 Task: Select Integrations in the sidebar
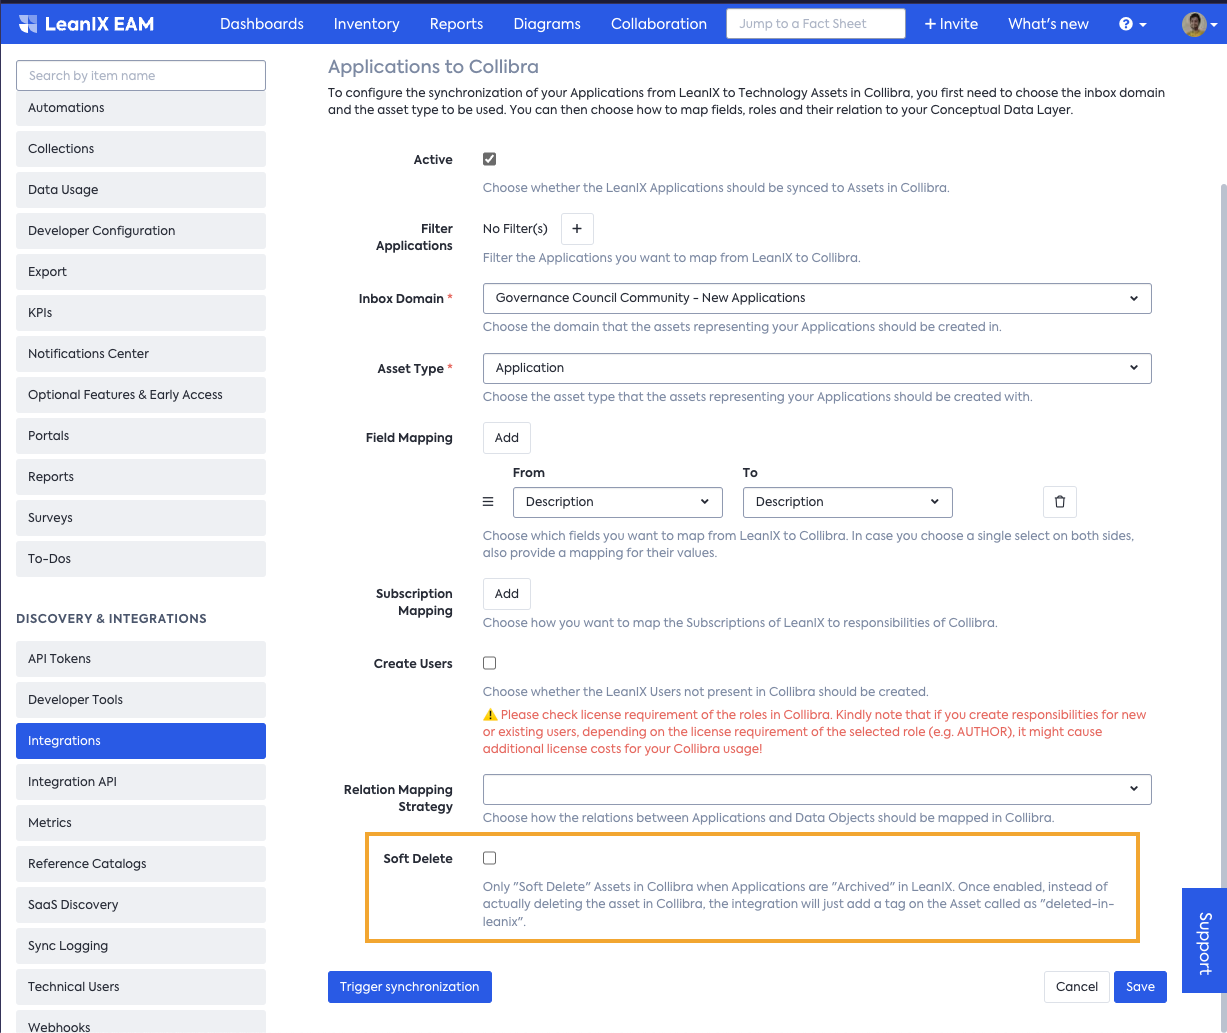click(141, 741)
